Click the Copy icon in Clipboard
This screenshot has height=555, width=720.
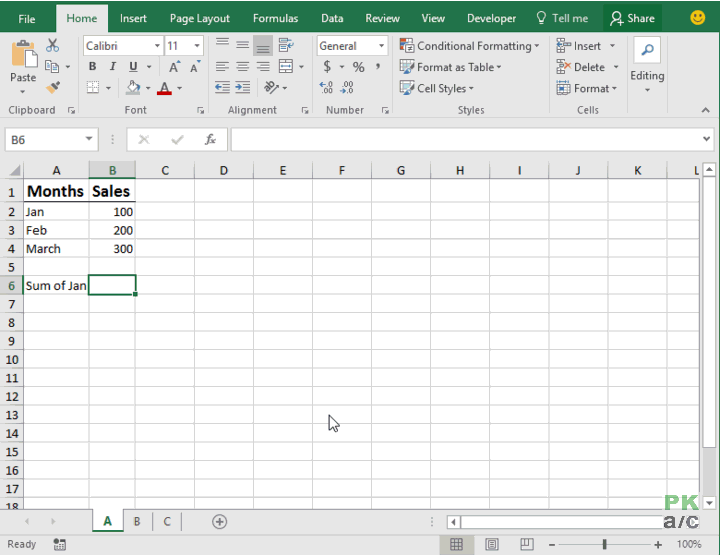point(51,67)
